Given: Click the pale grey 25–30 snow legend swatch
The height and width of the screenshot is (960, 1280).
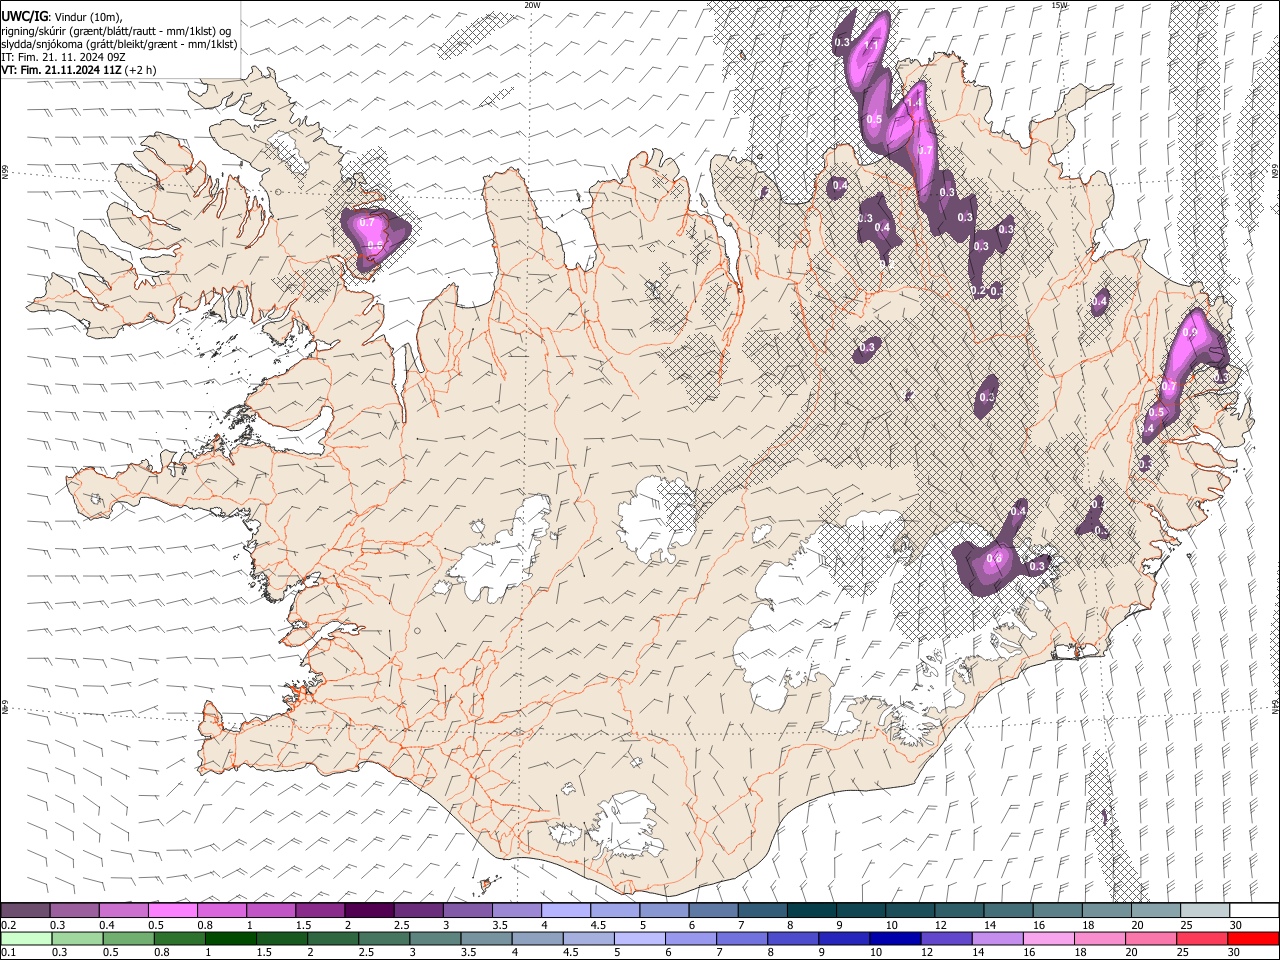Looking at the screenshot, I should (x=1205, y=910).
